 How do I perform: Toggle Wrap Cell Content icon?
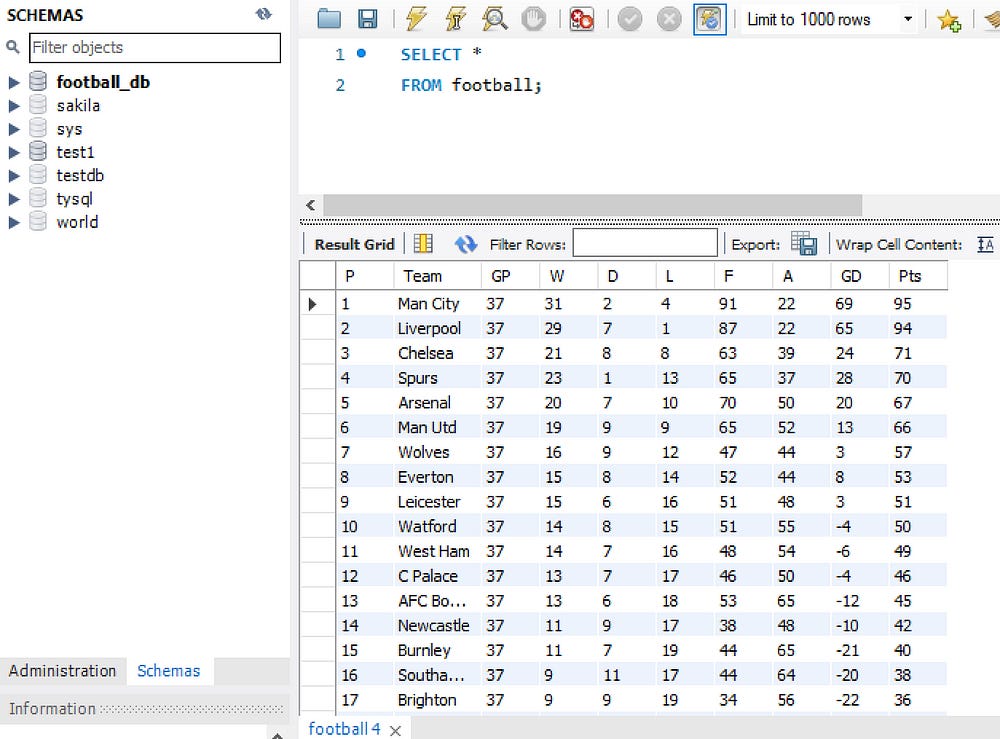tap(986, 244)
